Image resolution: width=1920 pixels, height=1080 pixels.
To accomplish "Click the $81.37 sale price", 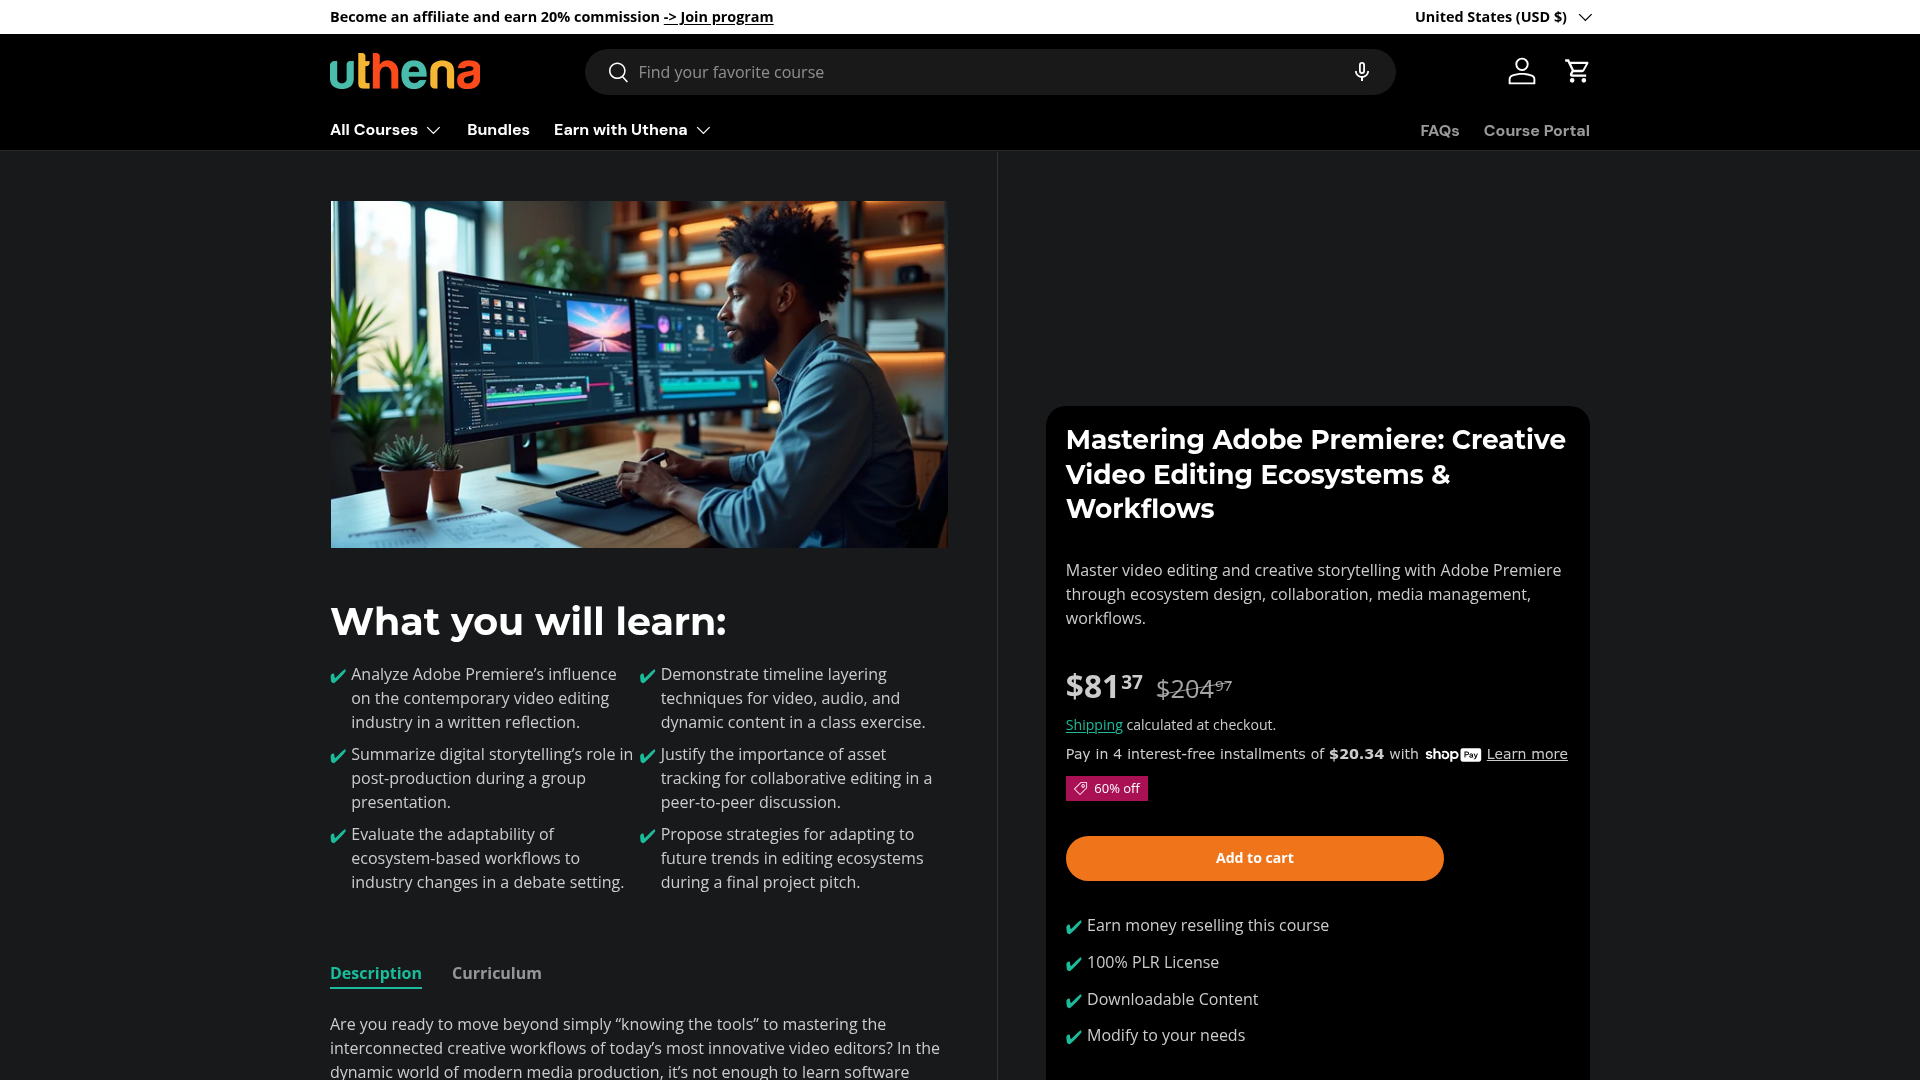I will click(x=1104, y=686).
